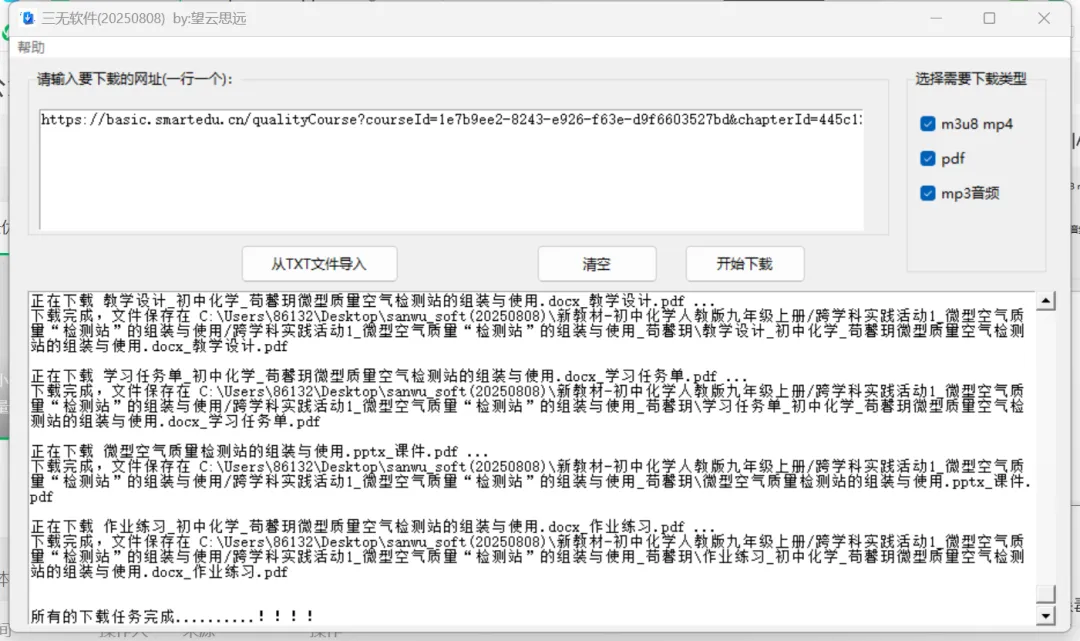
Task: Click the 所有的下载任务完成 line in log
Action: pyautogui.click(x=172, y=616)
